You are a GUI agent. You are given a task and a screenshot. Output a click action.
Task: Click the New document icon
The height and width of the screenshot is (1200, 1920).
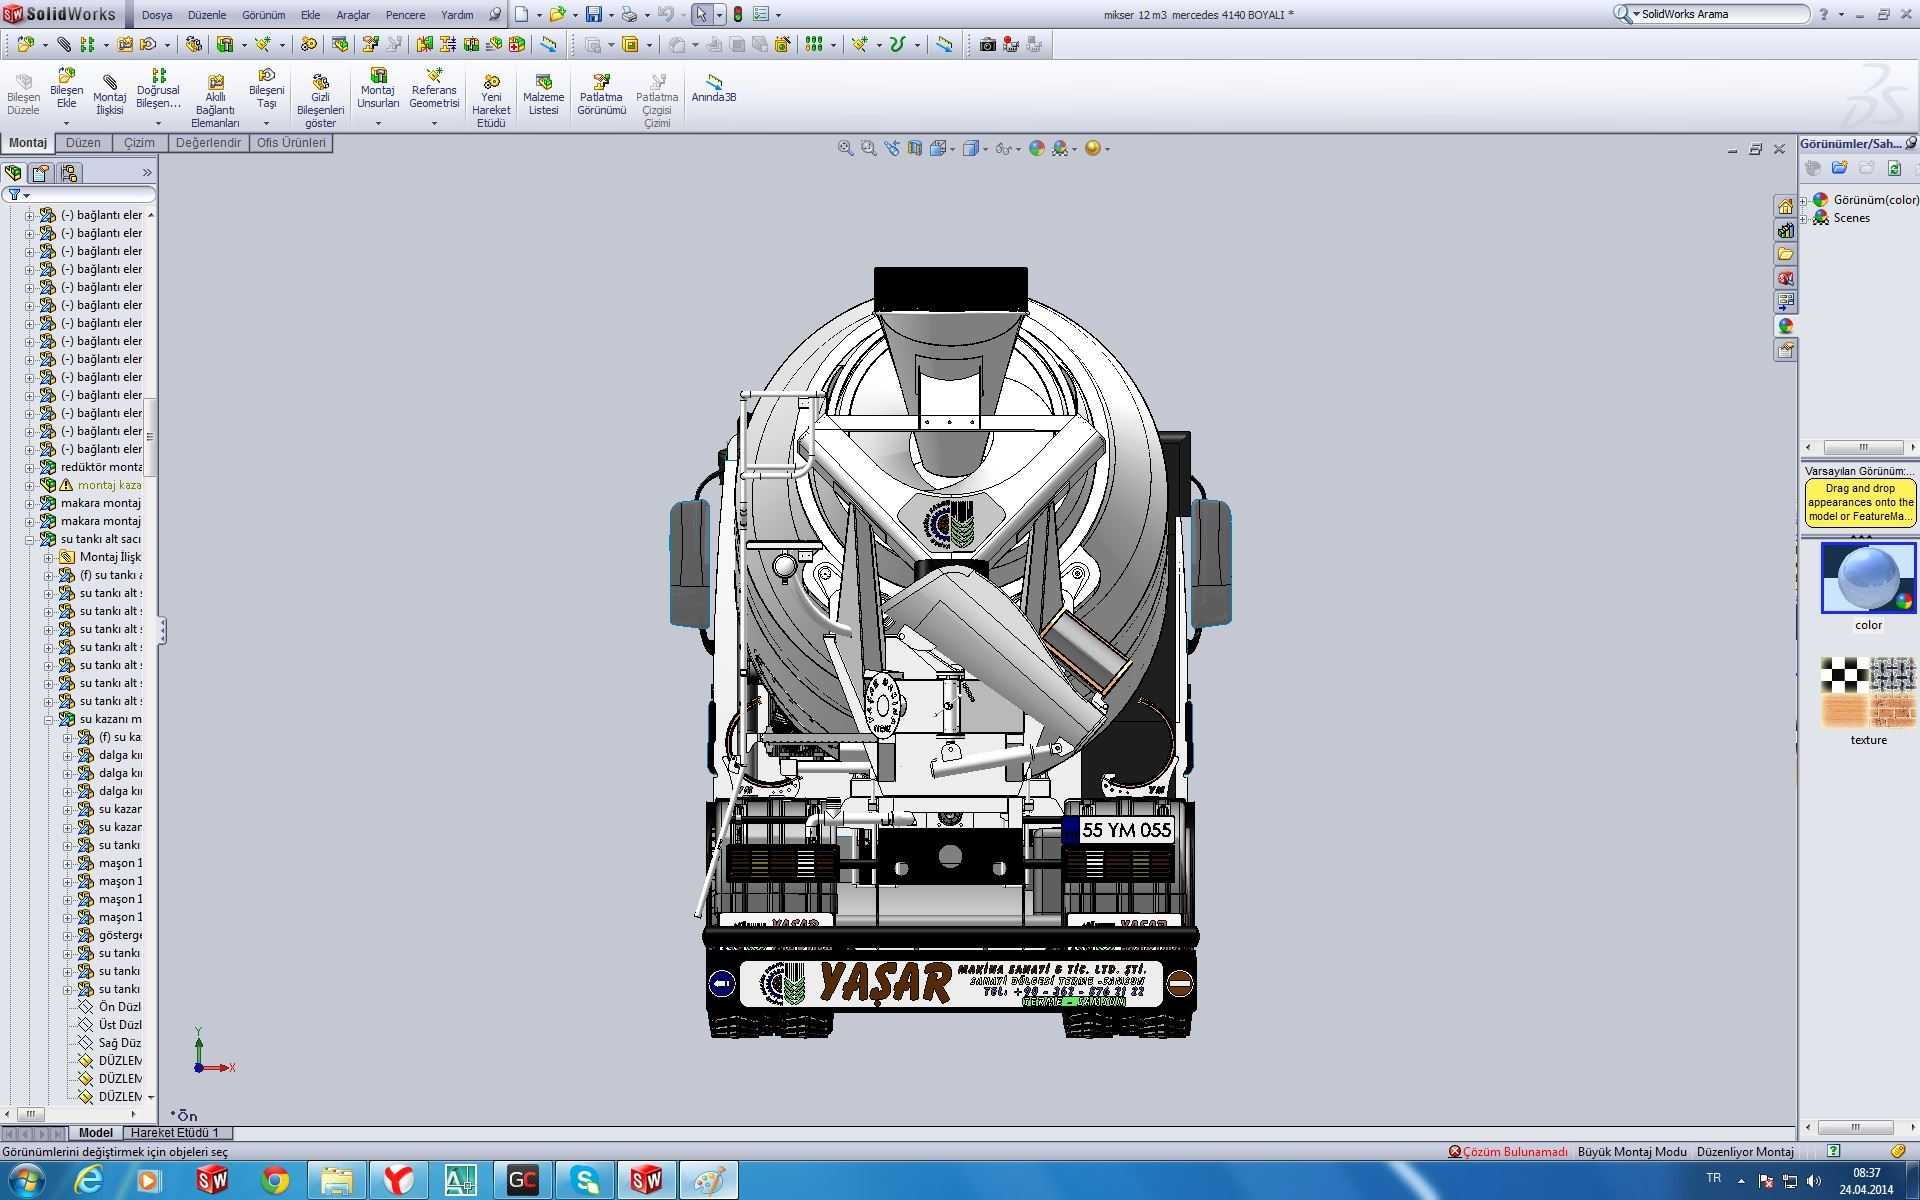521,14
